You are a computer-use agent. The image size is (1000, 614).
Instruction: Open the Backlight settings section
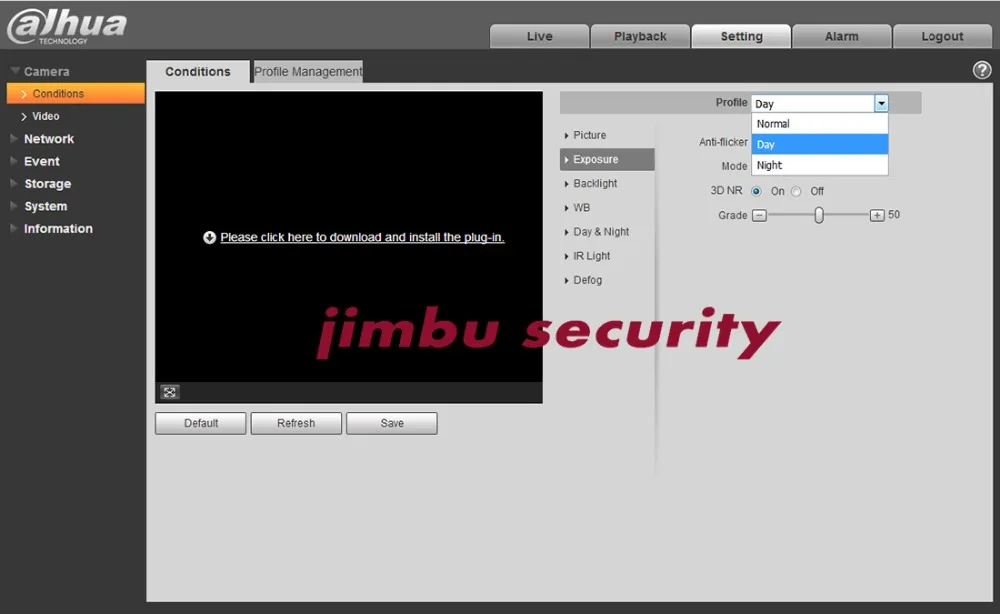[607, 184]
